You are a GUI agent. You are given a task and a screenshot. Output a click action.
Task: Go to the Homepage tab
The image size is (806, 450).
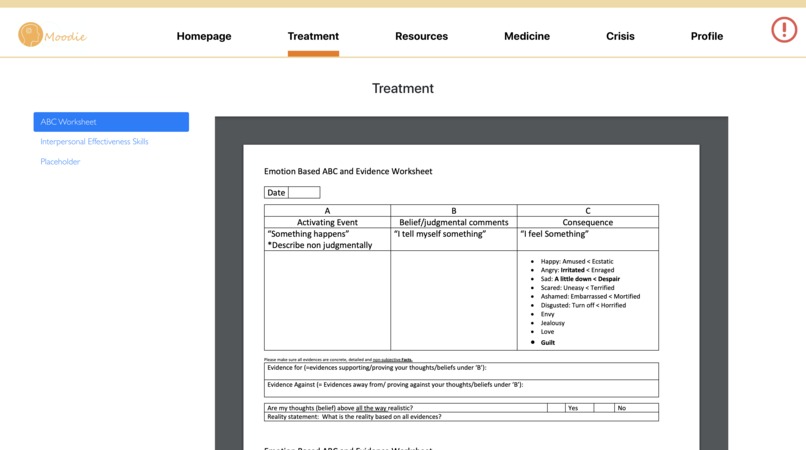coord(204,36)
